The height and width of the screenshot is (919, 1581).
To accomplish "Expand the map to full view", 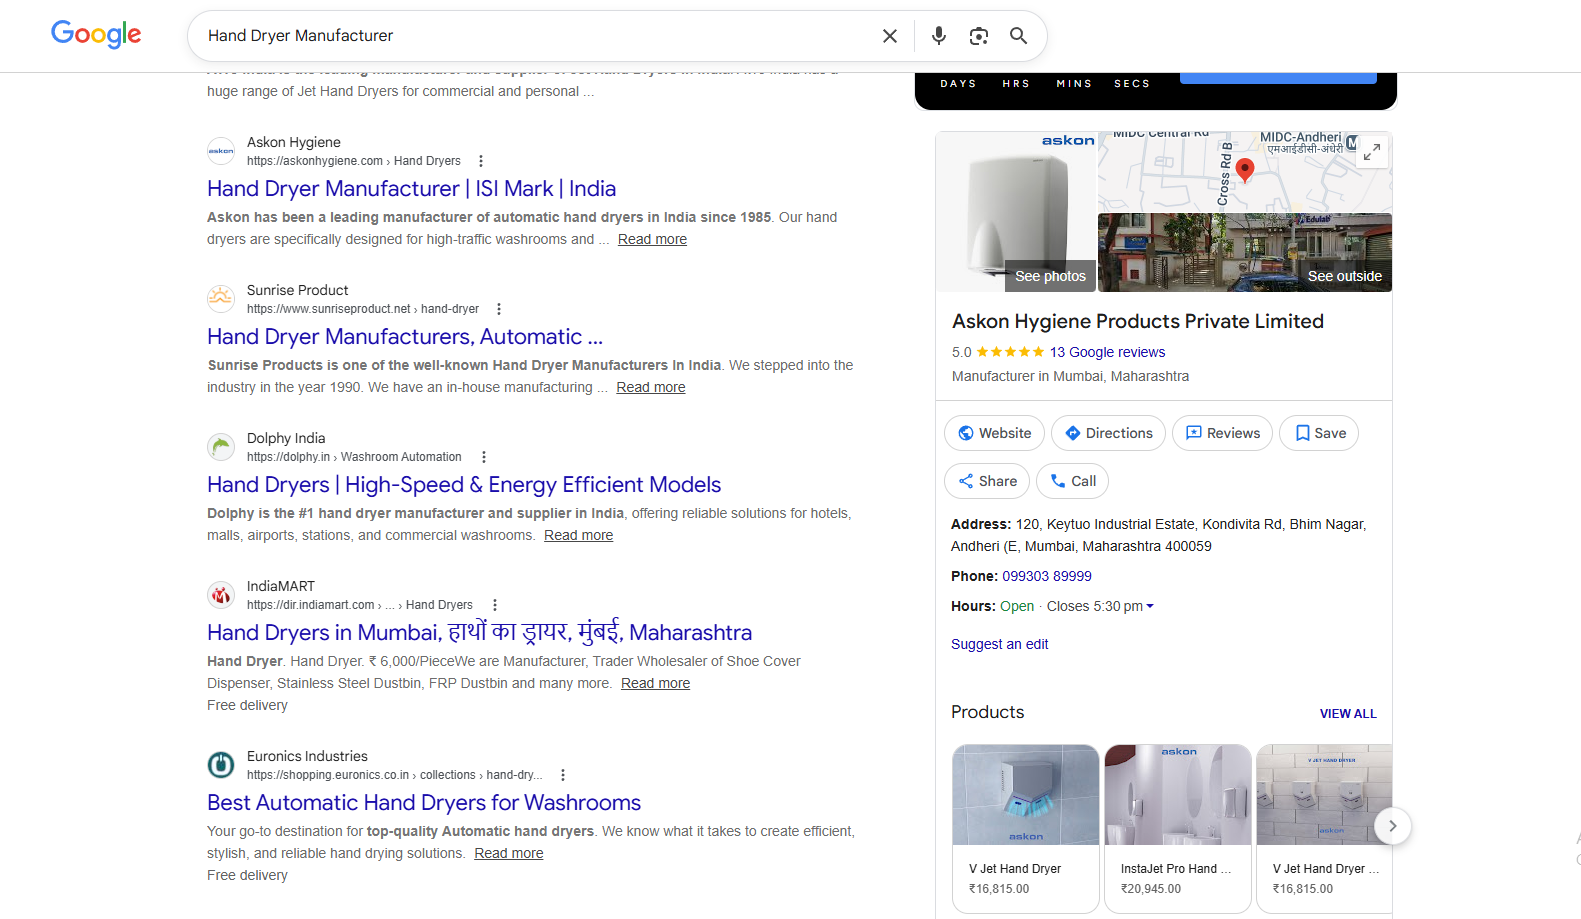I will (1372, 152).
